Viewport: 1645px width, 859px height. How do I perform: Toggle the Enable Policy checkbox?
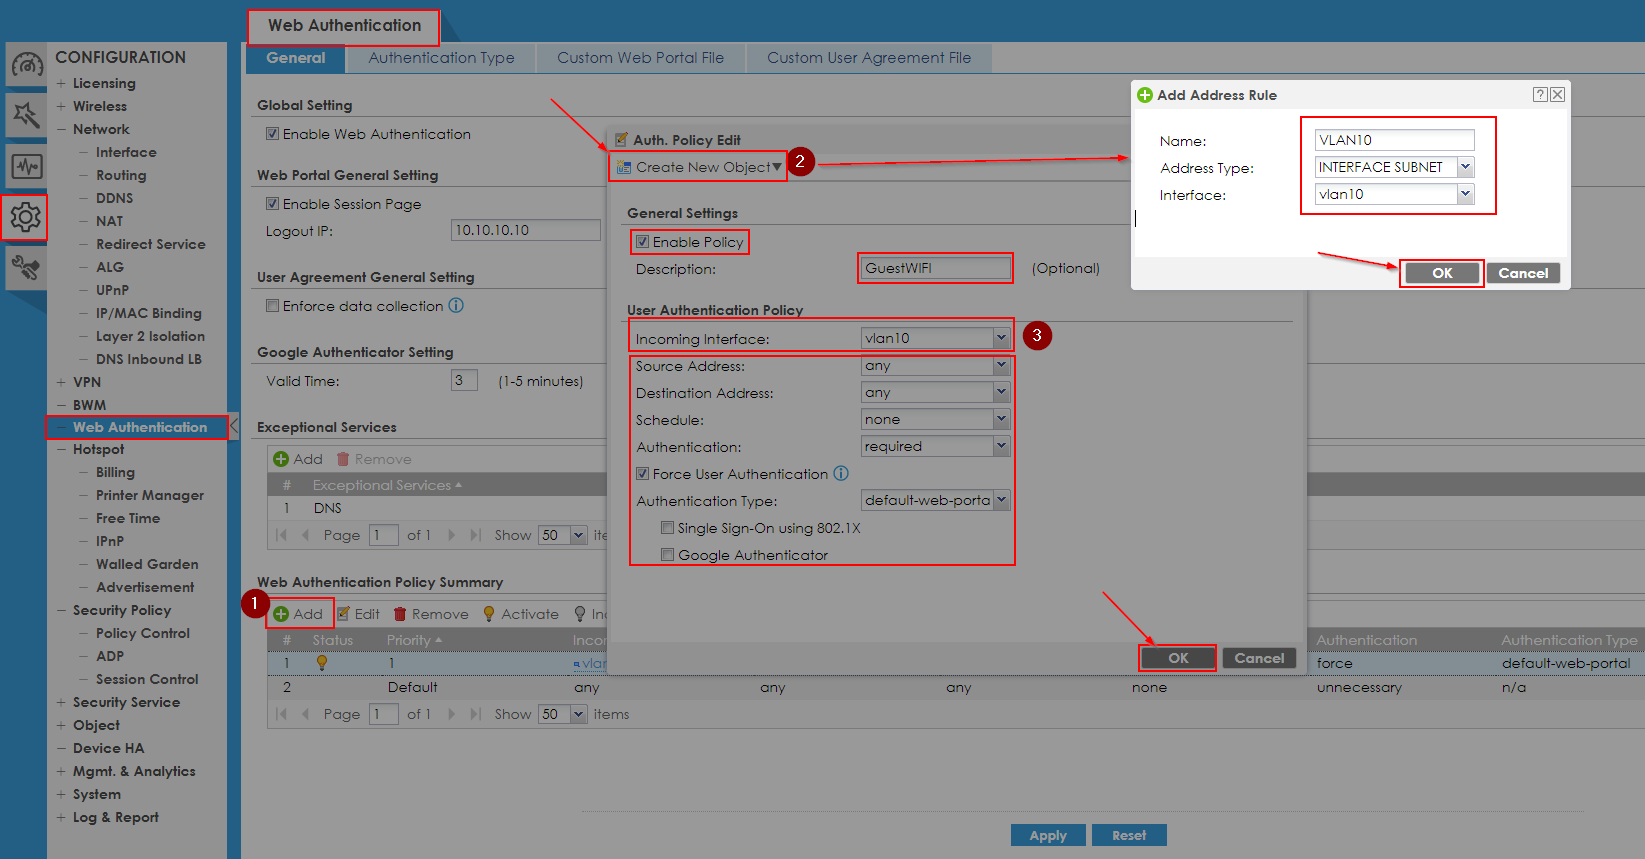643,242
